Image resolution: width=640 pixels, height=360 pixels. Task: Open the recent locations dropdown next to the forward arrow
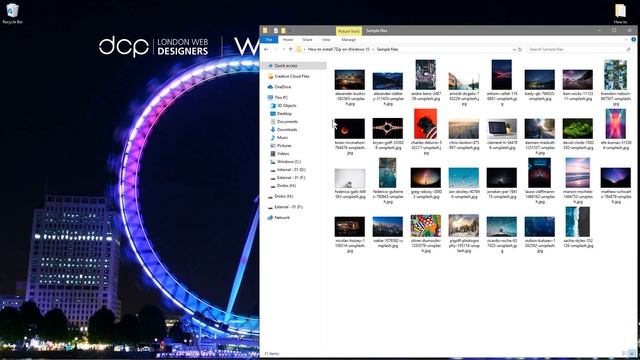[x=283, y=49]
